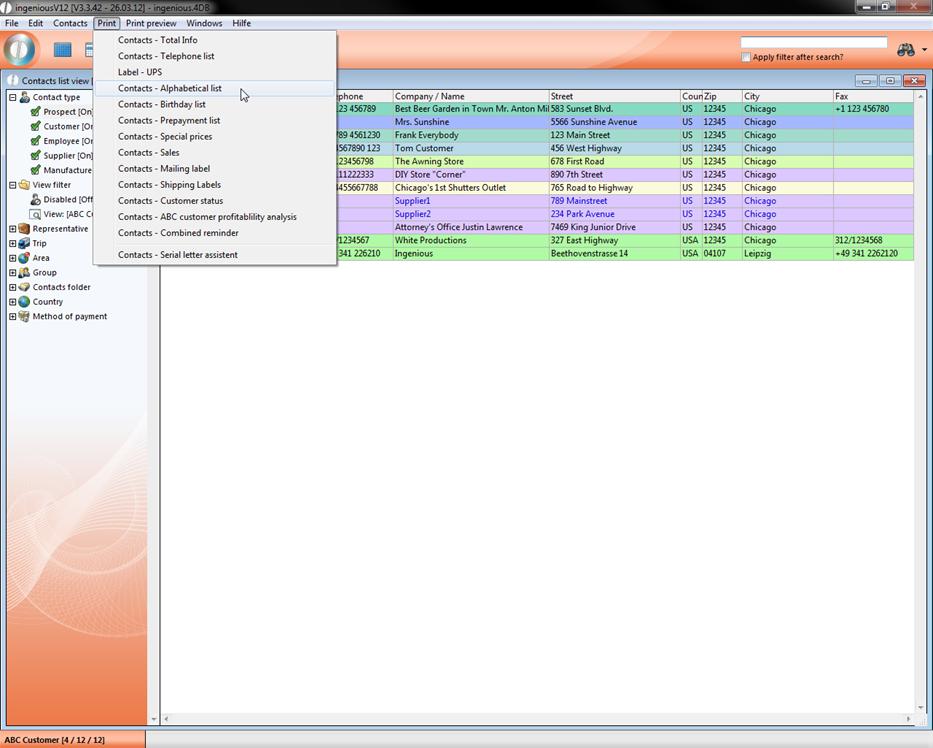Image resolution: width=933 pixels, height=748 pixels.
Task: Open the dropdown arrow beside the binoculars
Action: 925,51
